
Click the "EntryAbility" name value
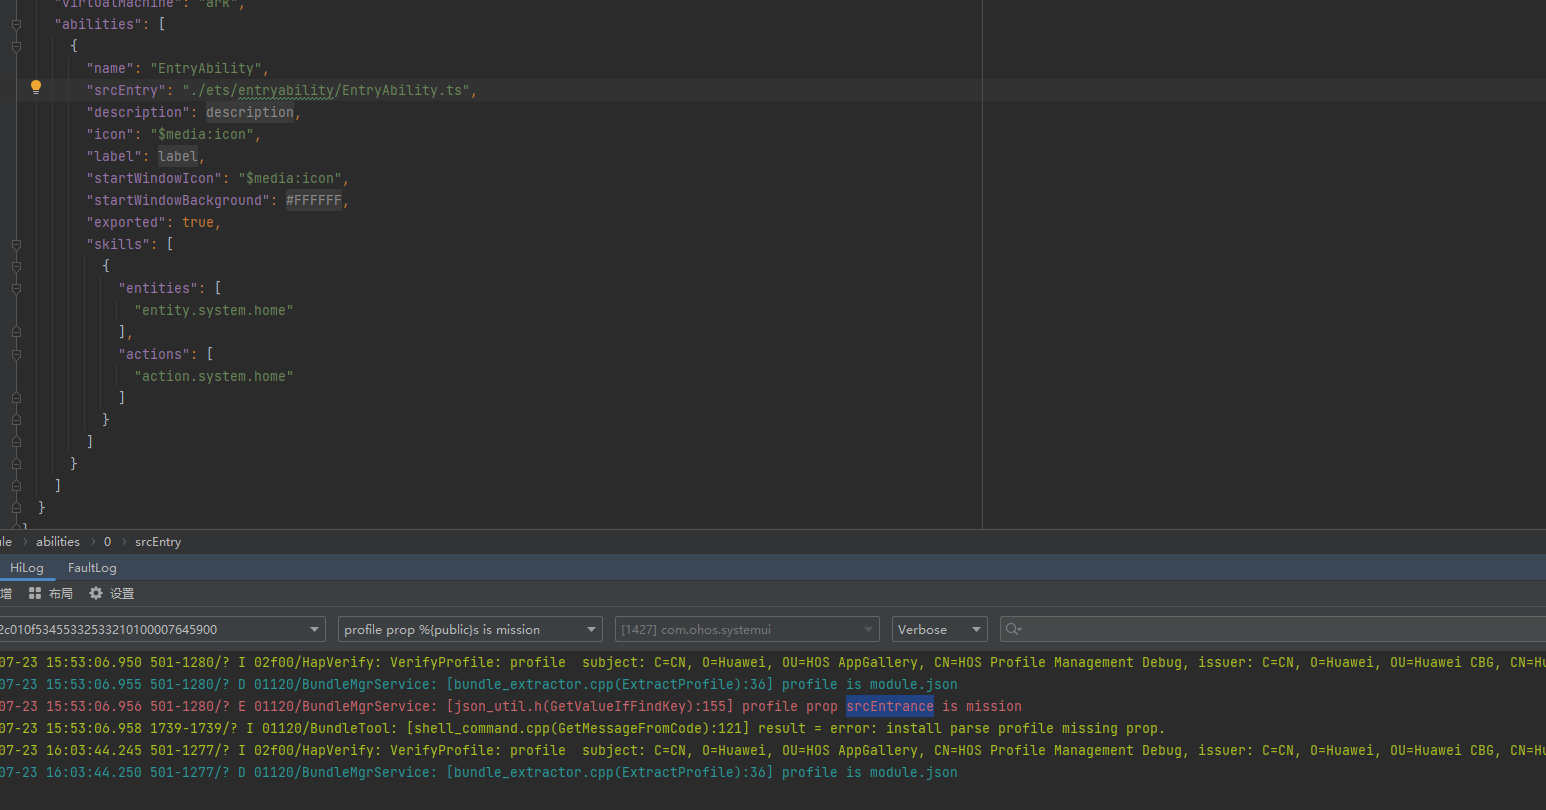[x=206, y=68]
